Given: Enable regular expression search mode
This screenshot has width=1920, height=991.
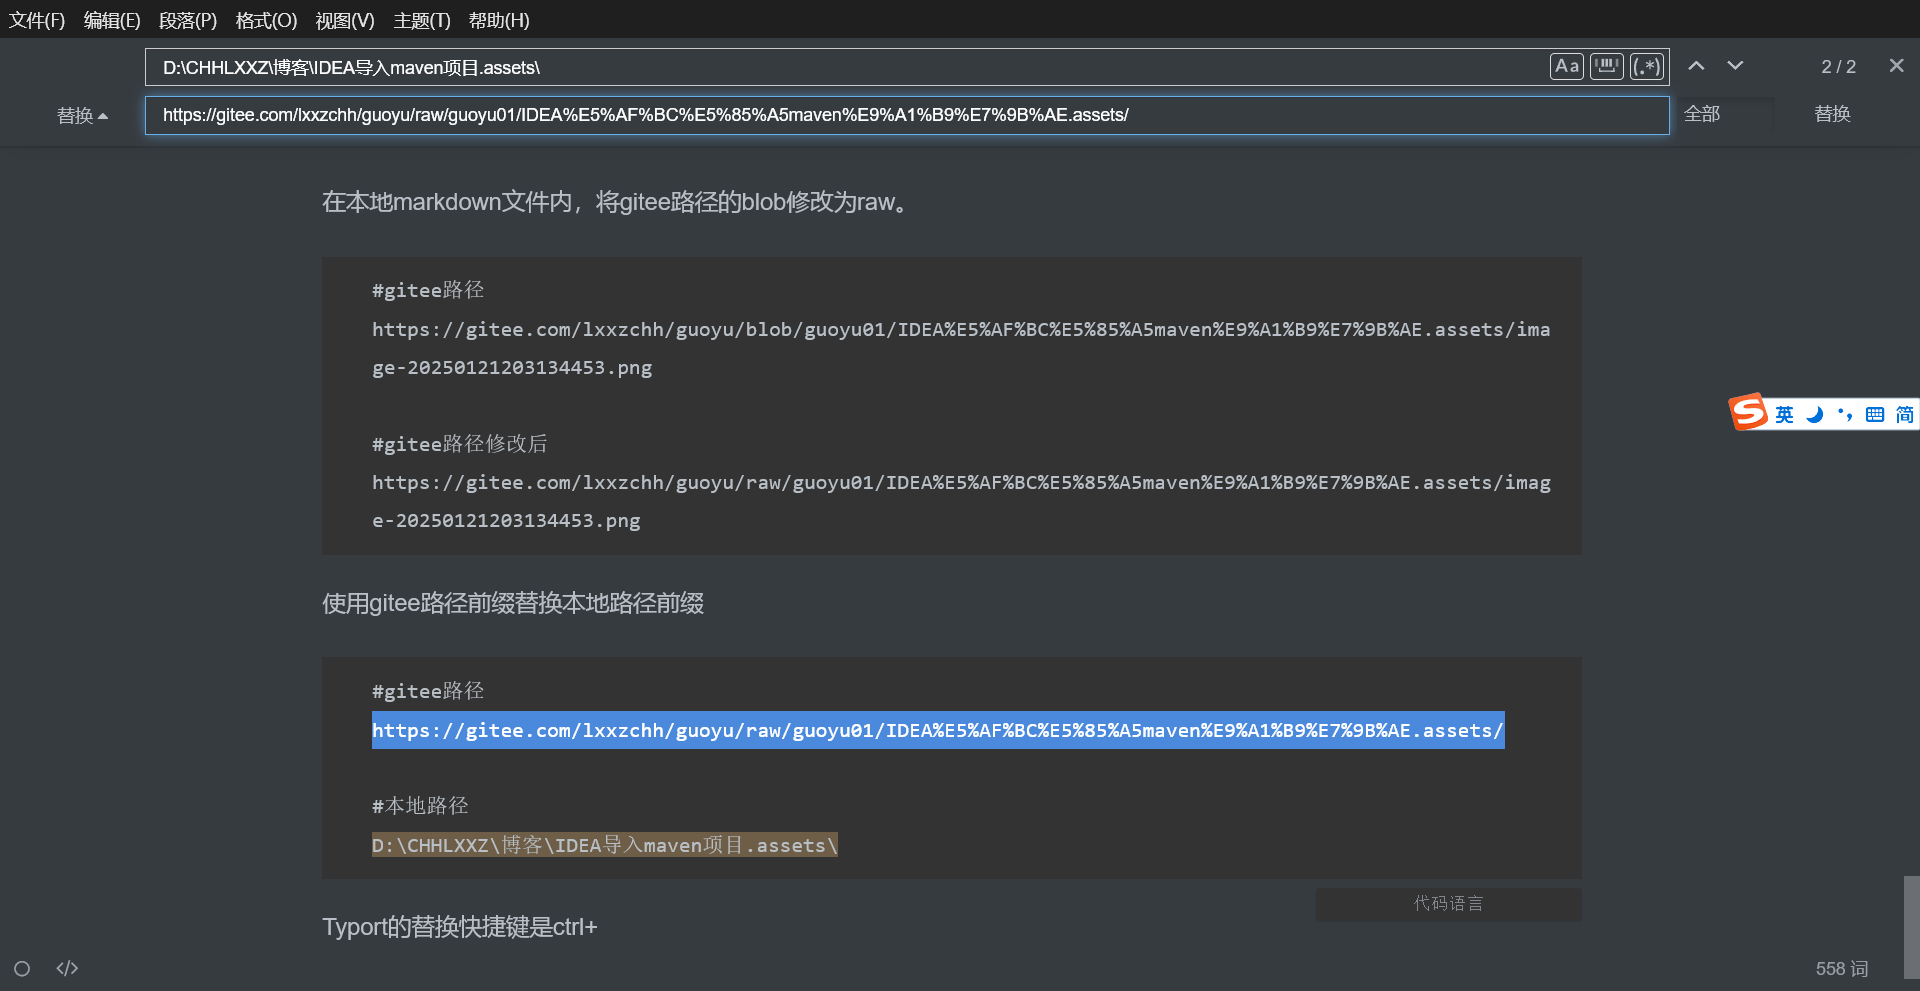Looking at the screenshot, I should click(x=1646, y=66).
